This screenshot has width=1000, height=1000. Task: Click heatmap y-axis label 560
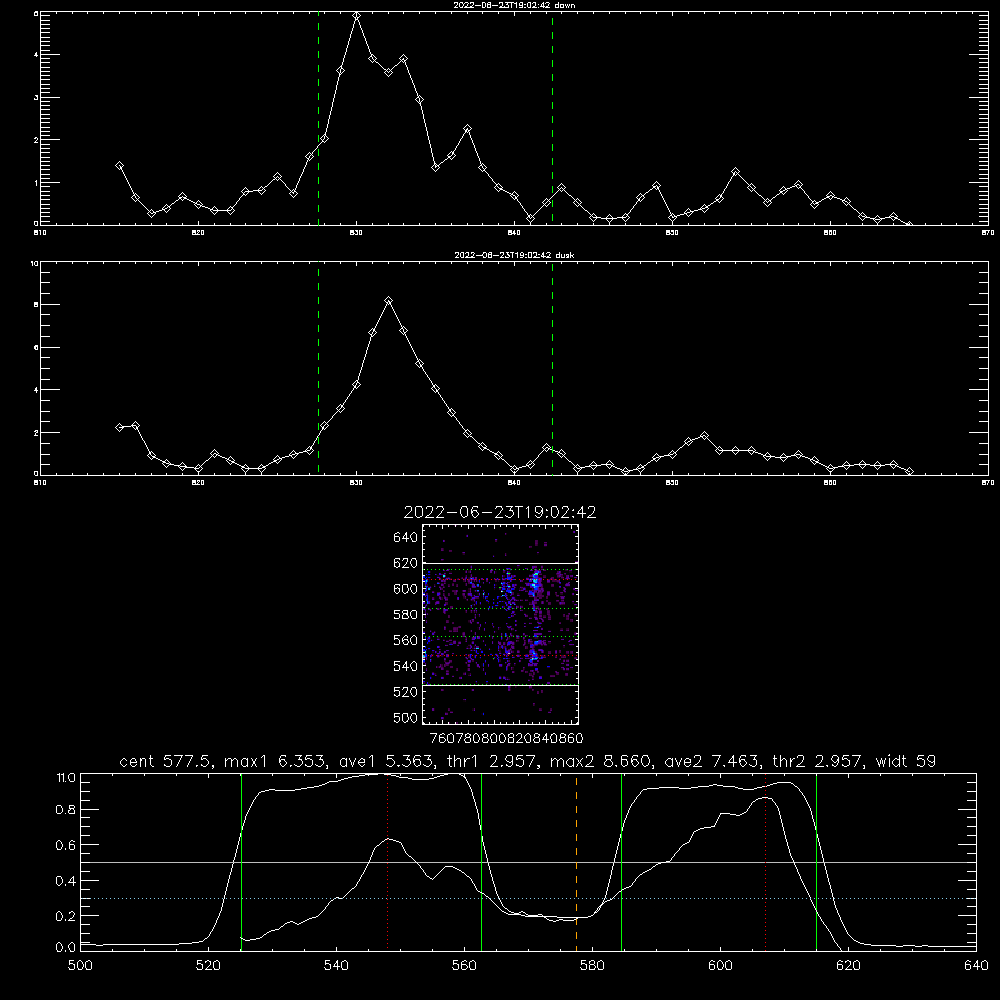[x=406, y=640]
